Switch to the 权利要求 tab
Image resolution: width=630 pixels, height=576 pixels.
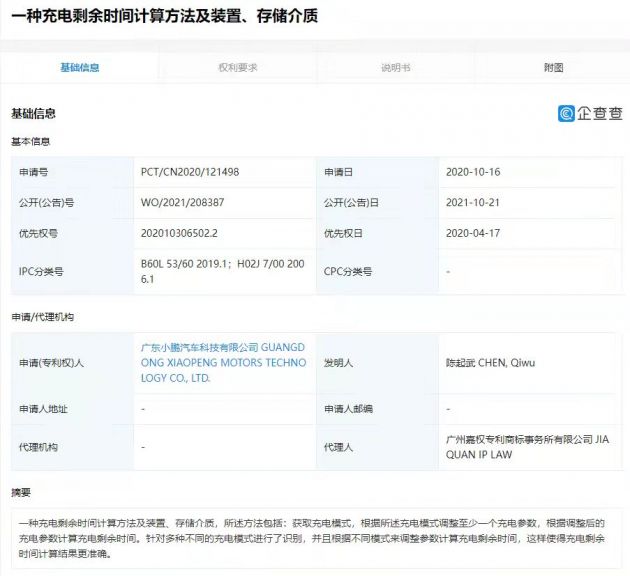point(237,67)
